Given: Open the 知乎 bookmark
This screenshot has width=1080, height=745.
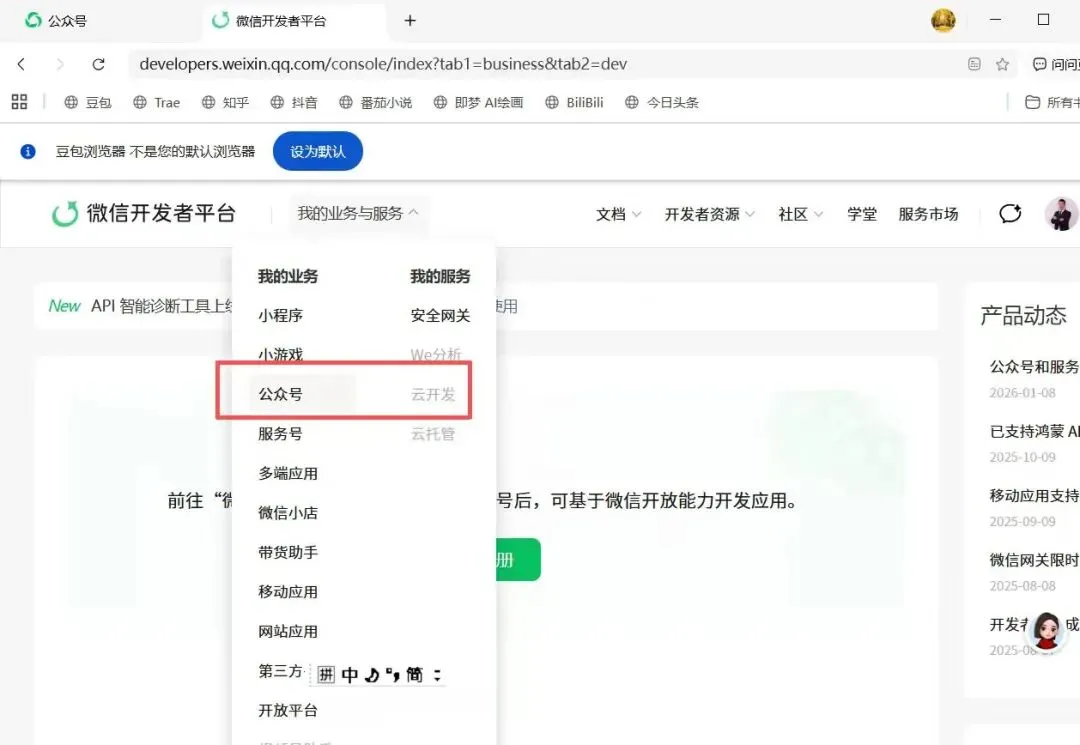Looking at the screenshot, I should coord(225,103).
